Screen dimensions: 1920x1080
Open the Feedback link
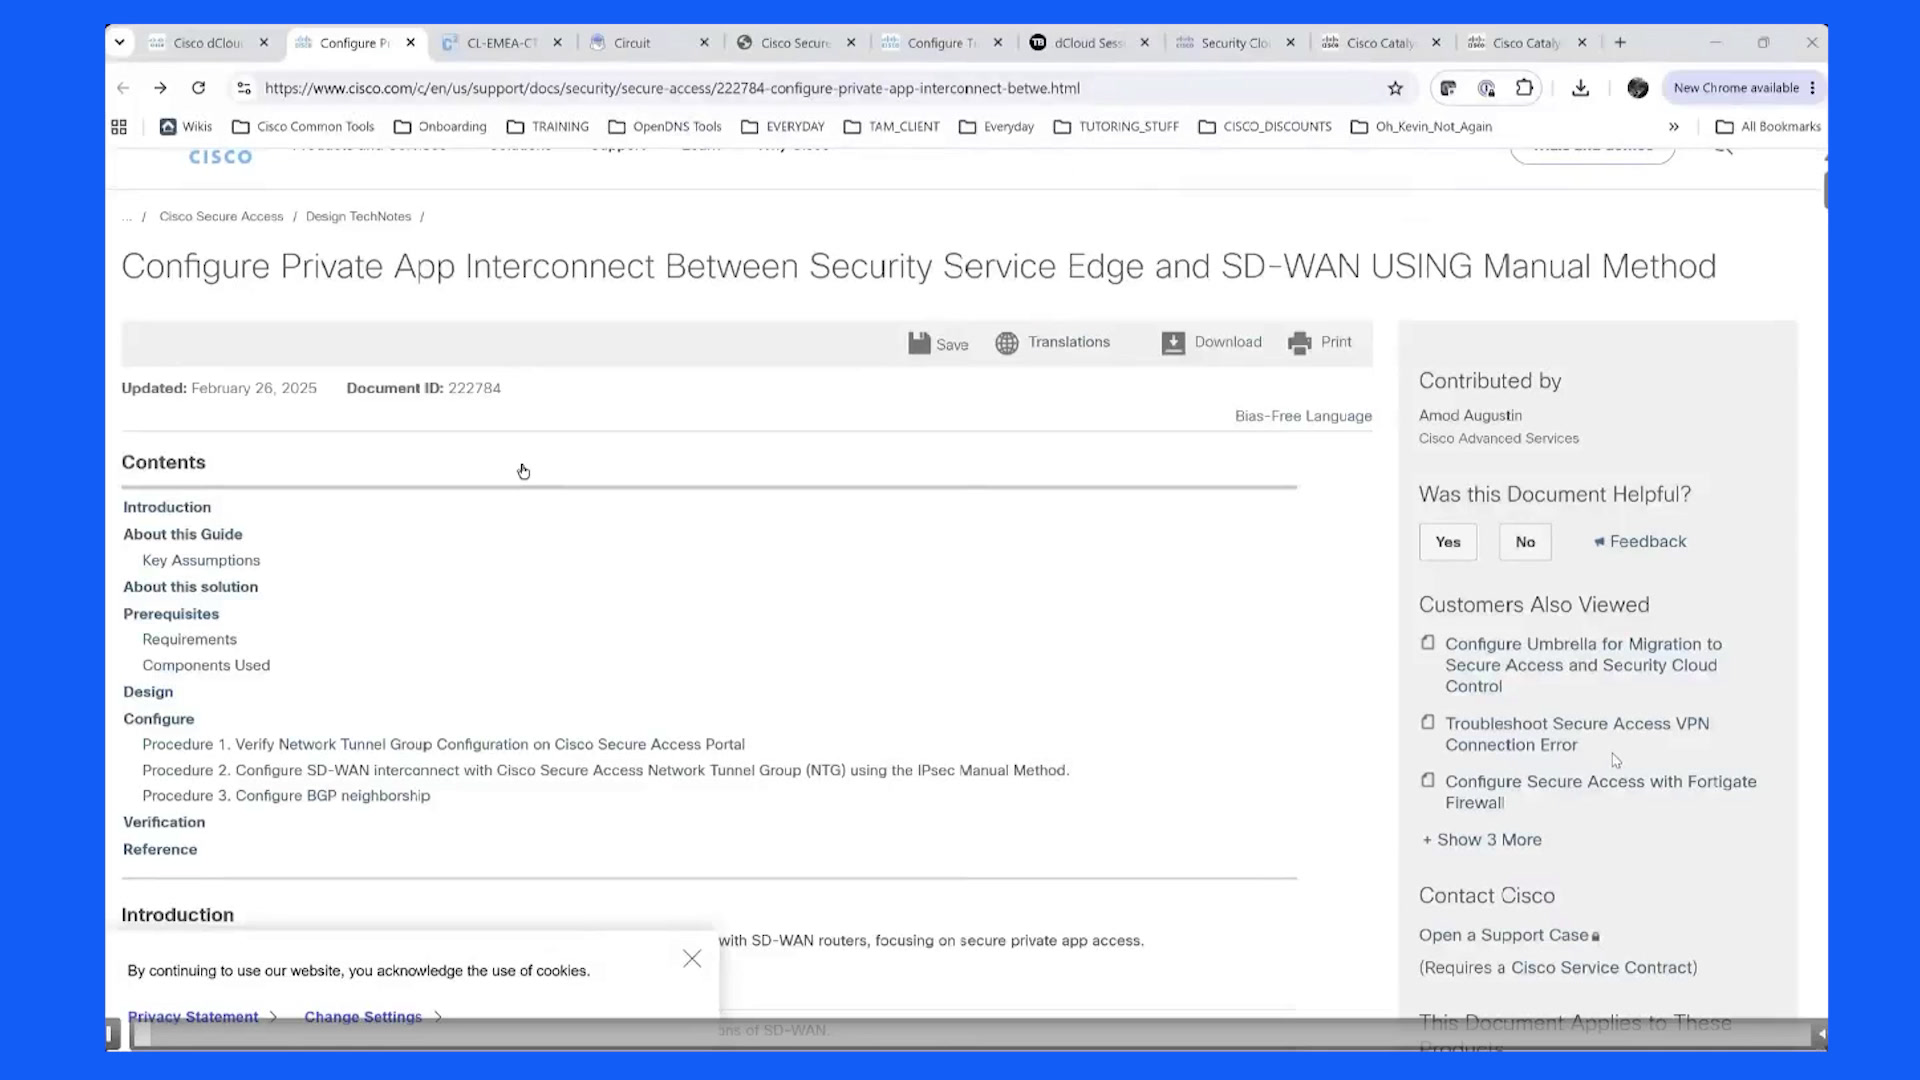[1640, 542]
